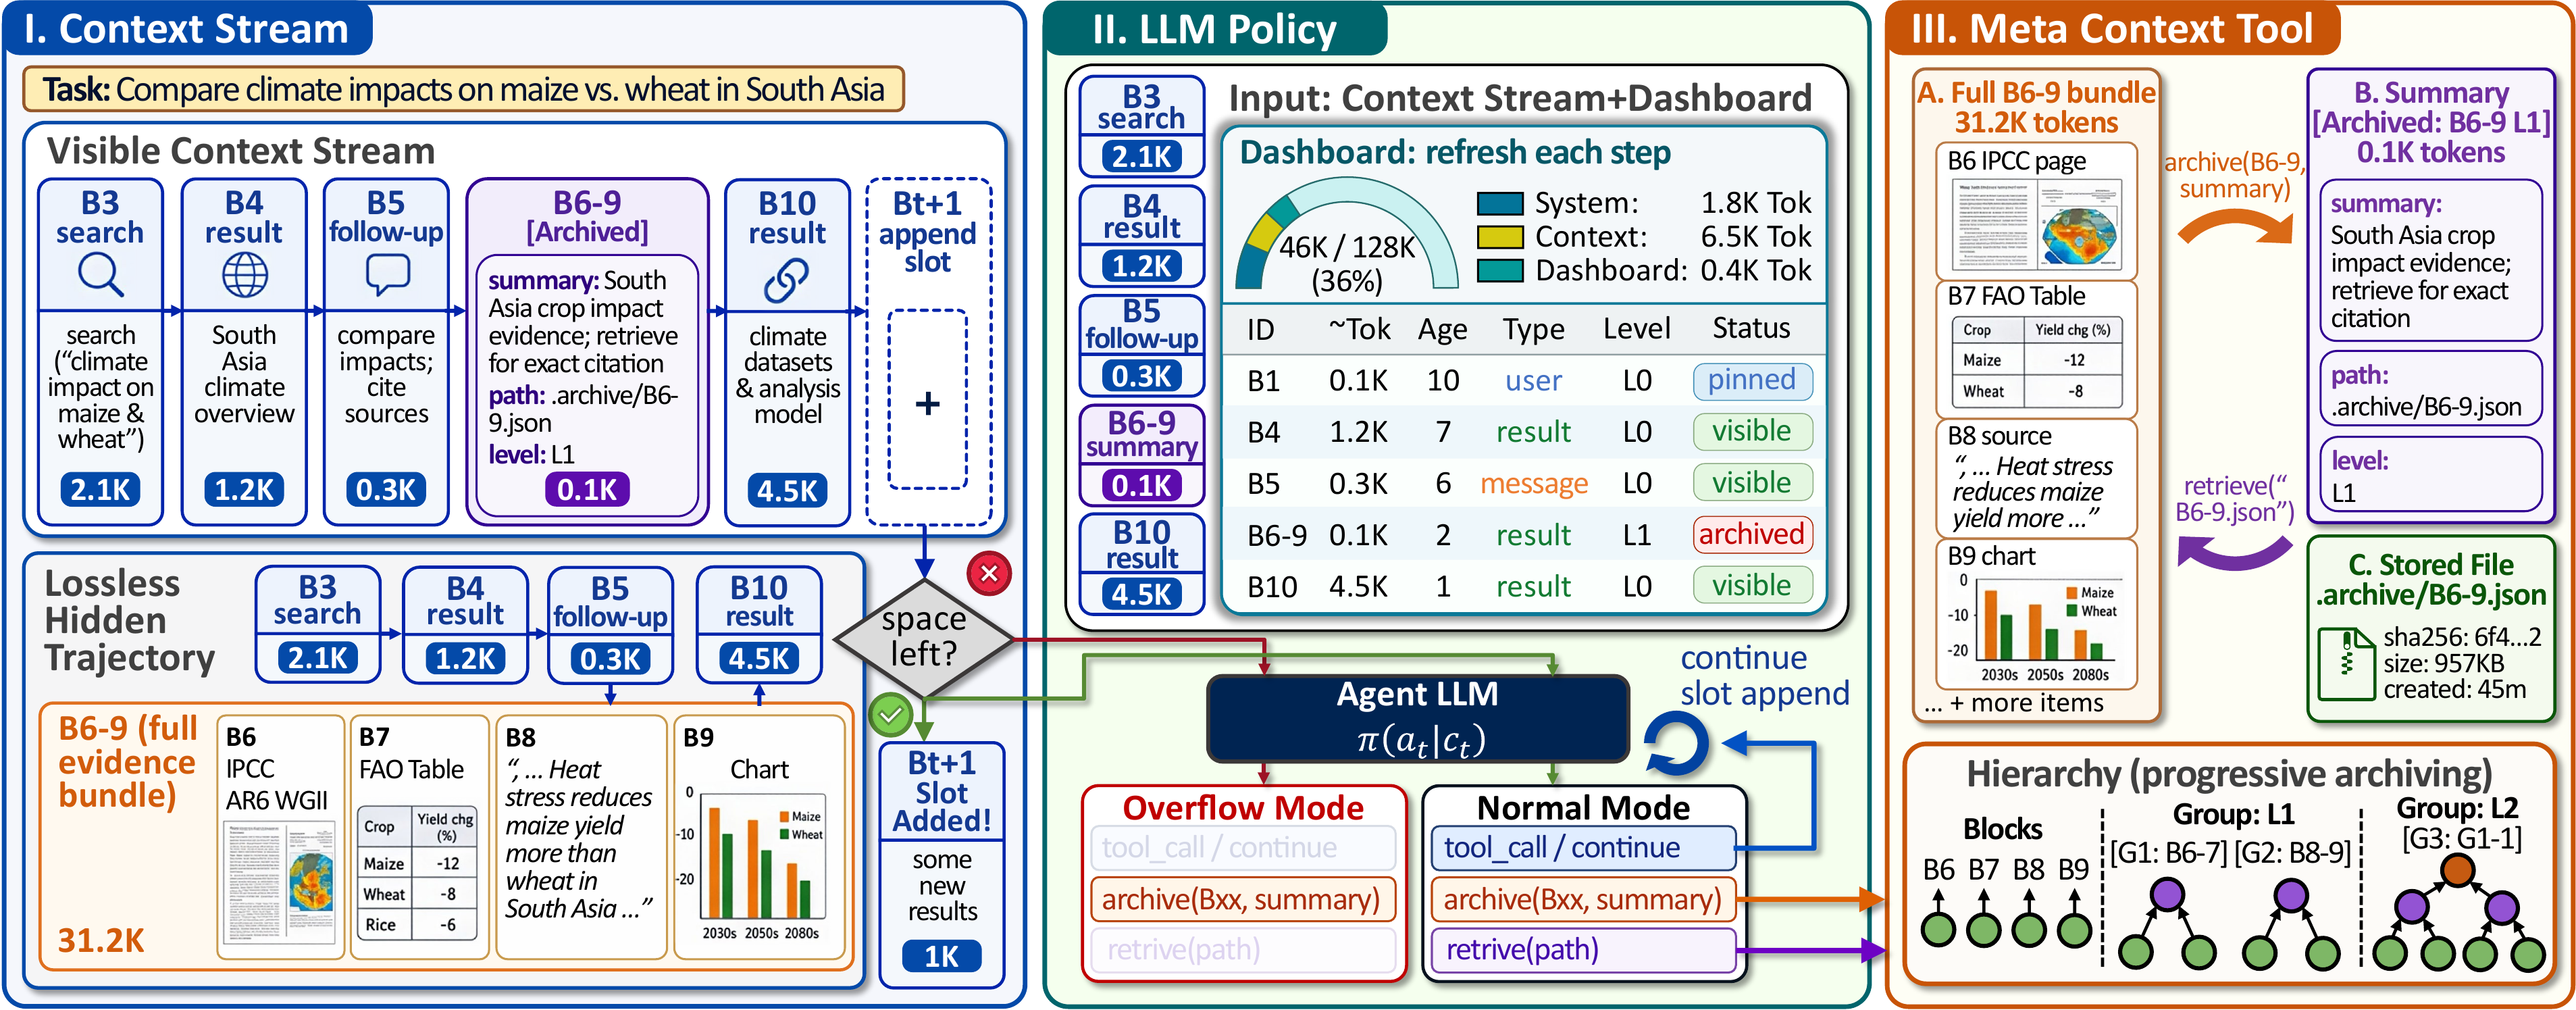Click the 1K badge in Bt+1 Slot Added
The width and height of the screenshot is (2576, 1010).
tap(941, 956)
